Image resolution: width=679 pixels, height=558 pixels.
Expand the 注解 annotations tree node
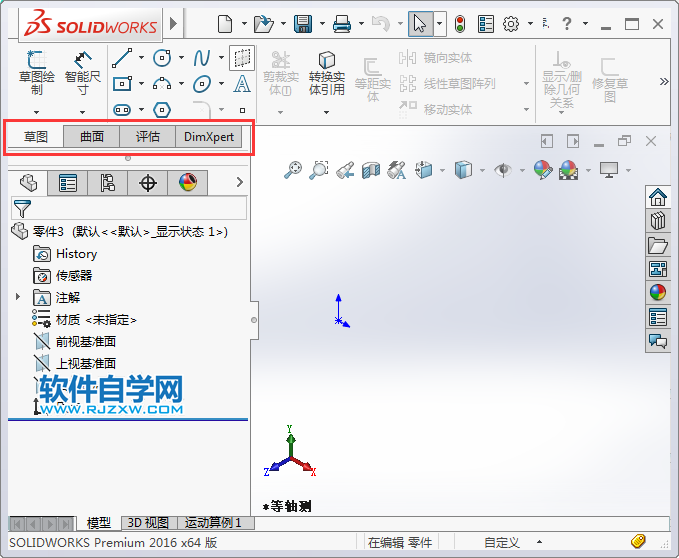point(18,297)
